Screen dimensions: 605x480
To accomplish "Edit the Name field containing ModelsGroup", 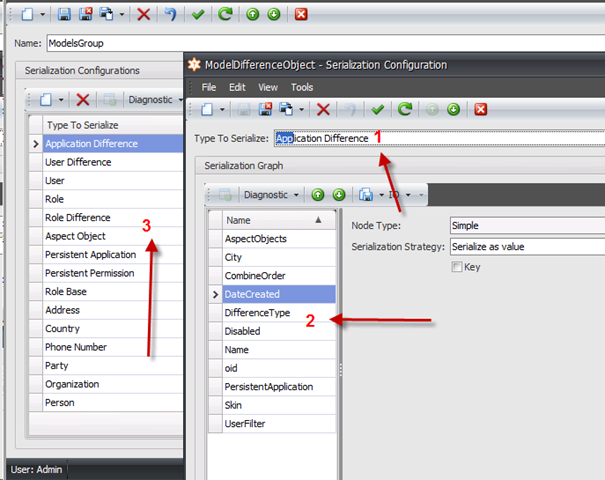I will click(x=326, y=43).
